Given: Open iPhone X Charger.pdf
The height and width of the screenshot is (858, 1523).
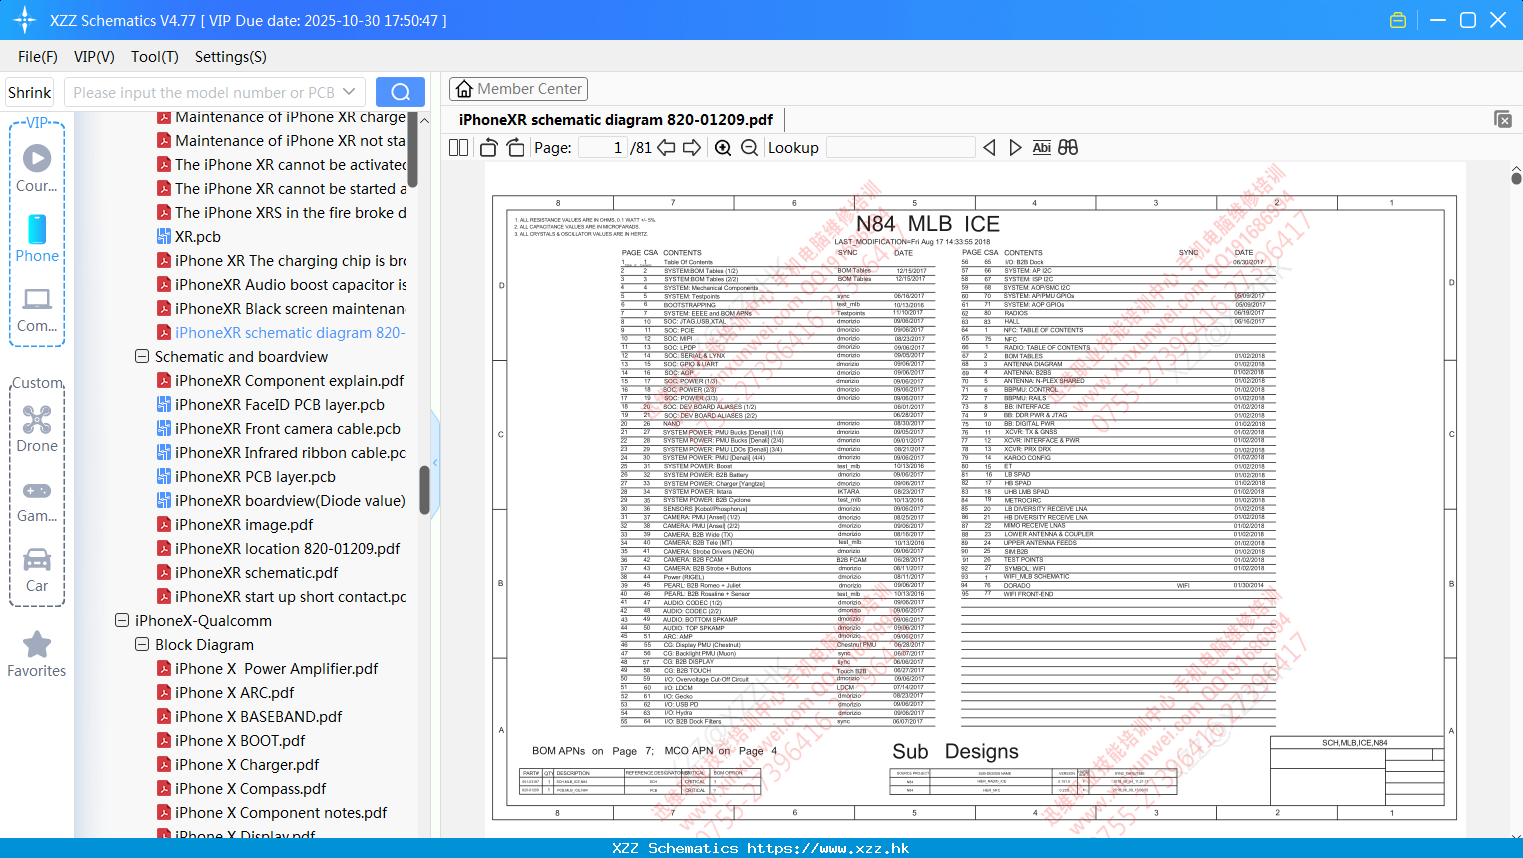Looking at the screenshot, I should (x=238, y=765).
